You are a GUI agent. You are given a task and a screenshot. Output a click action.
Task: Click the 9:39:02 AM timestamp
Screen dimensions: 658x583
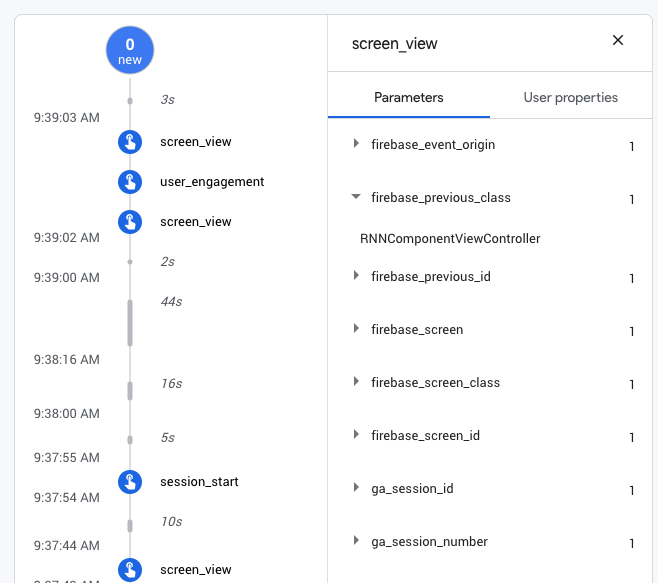pyautogui.click(x=67, y=238)
